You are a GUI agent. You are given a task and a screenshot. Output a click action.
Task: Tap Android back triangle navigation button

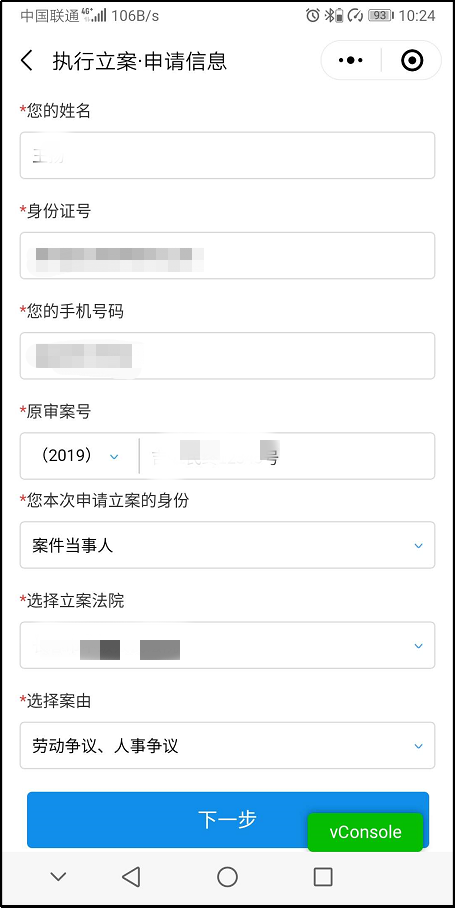click(x=132, y=877)
